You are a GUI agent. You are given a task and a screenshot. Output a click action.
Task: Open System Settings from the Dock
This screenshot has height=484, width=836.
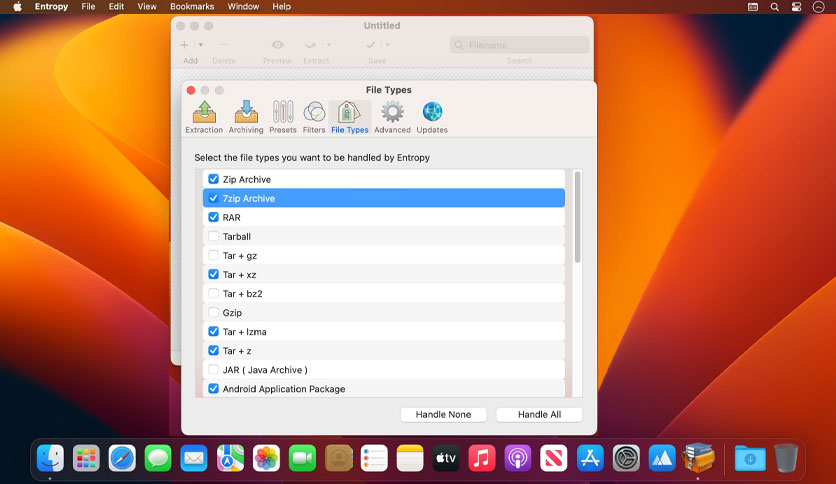click(x=626, y=458)
